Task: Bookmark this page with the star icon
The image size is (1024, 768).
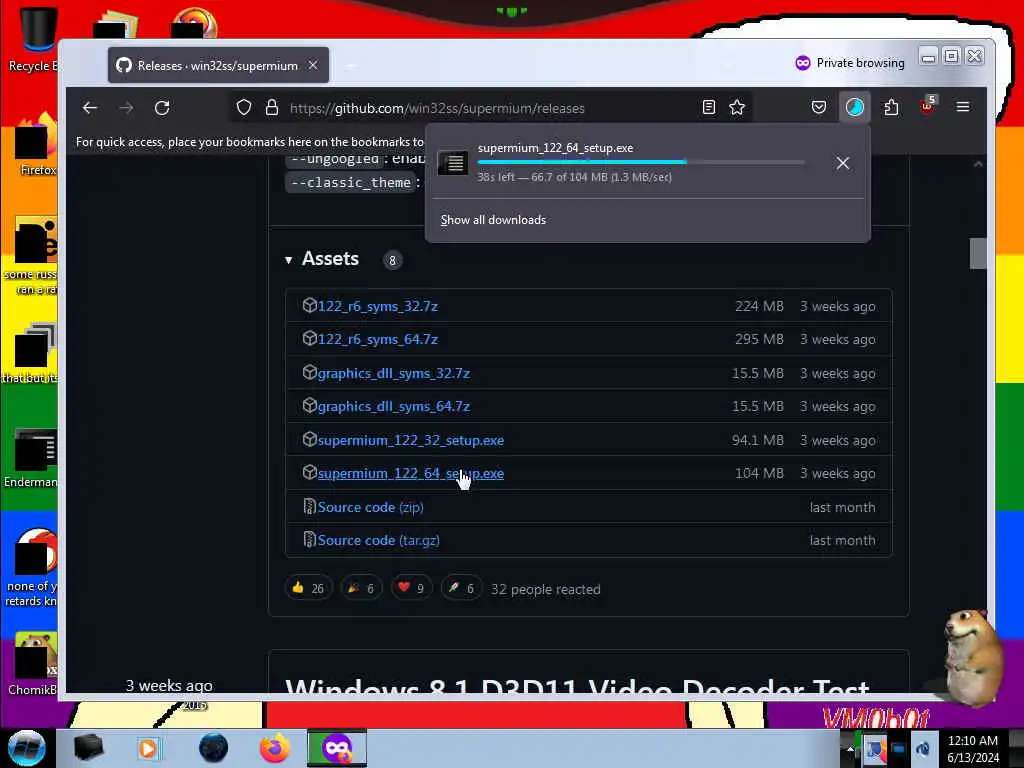Action: [x=737, y=108]
